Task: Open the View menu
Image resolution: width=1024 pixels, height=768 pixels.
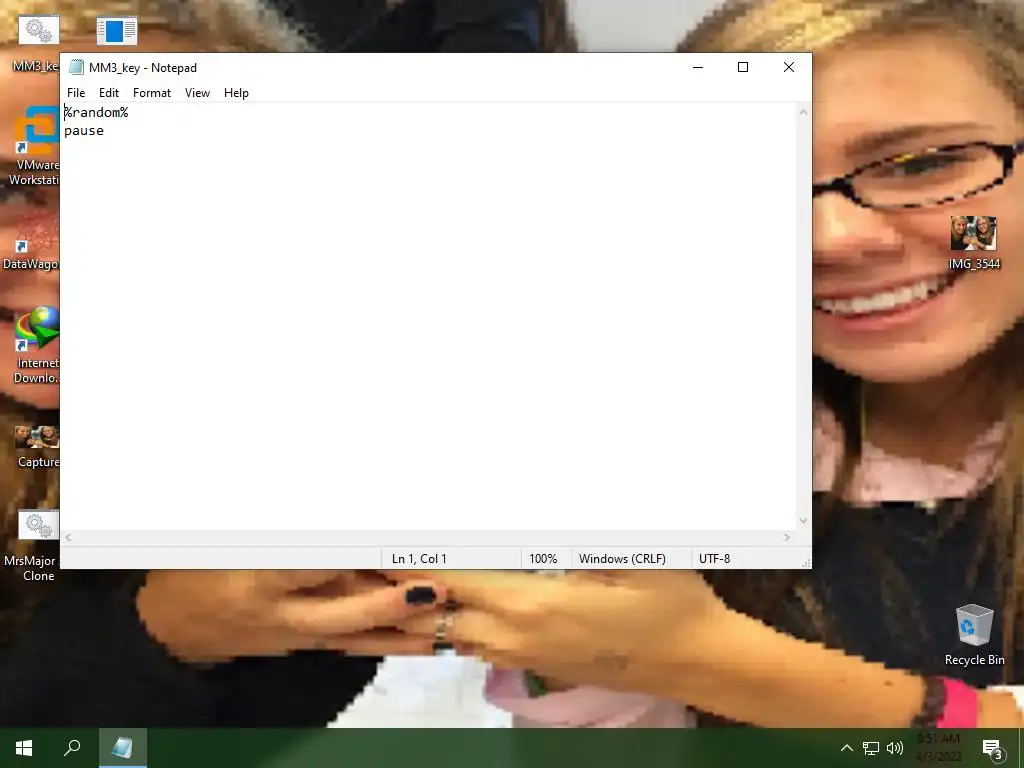Action: point(197,93)
